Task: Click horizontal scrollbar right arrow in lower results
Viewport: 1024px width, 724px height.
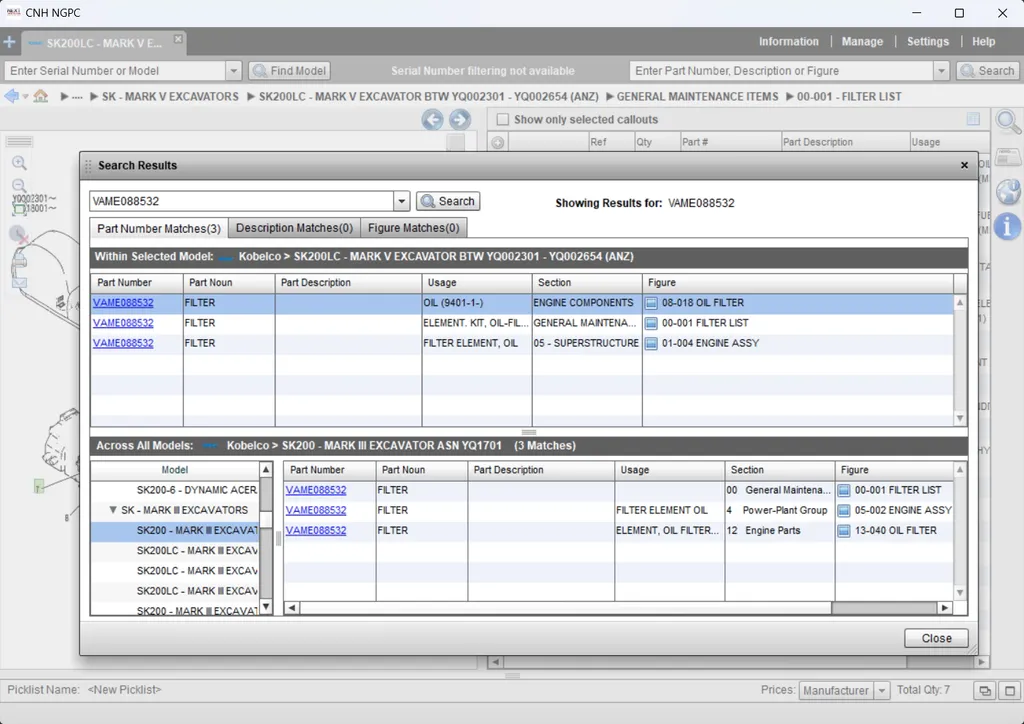Action: point(944,608)
